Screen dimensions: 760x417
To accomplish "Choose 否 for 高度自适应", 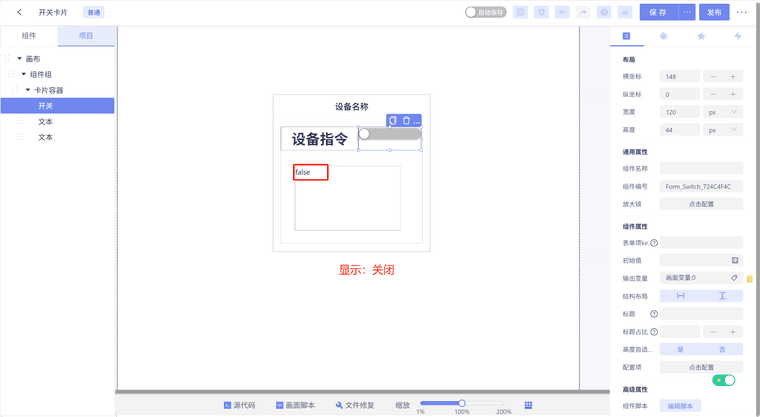I will point(722,349).
